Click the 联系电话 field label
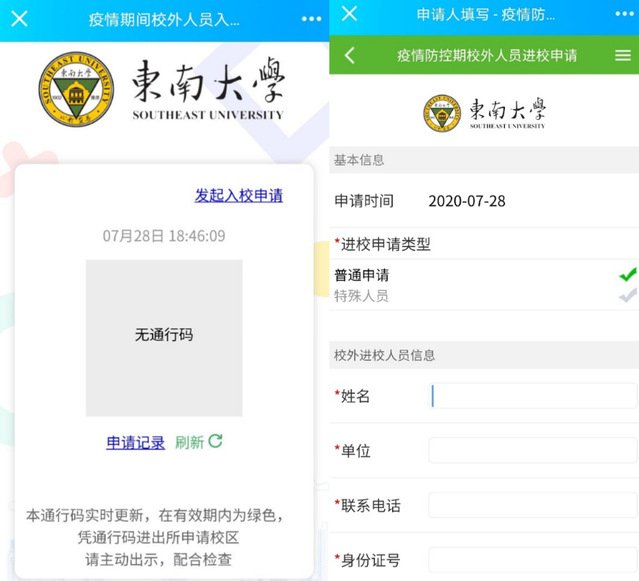The height and width of the screenshot is (581, 639). click(371, 505)
